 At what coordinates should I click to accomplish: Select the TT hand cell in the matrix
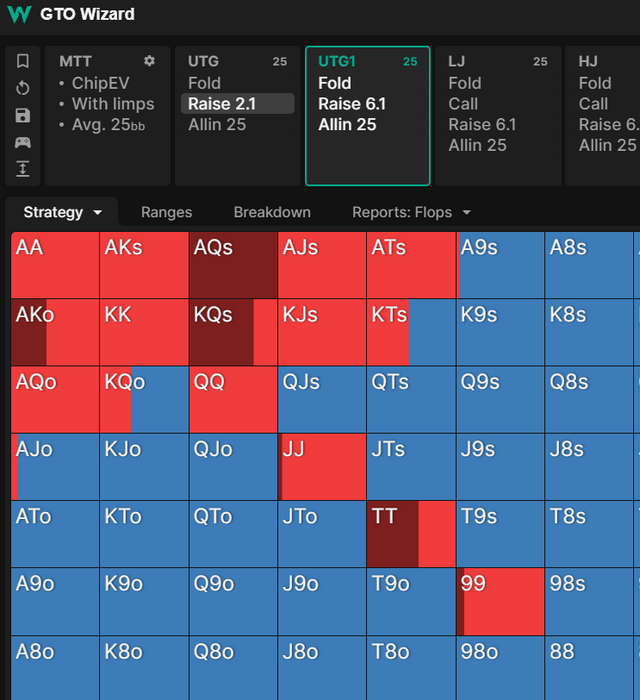411,534
